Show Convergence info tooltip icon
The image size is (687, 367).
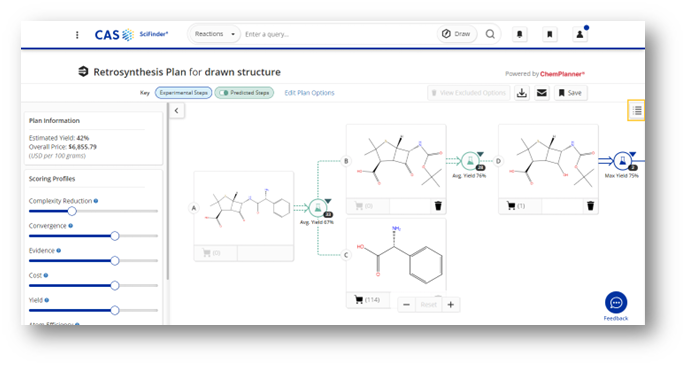click(71, 226)
